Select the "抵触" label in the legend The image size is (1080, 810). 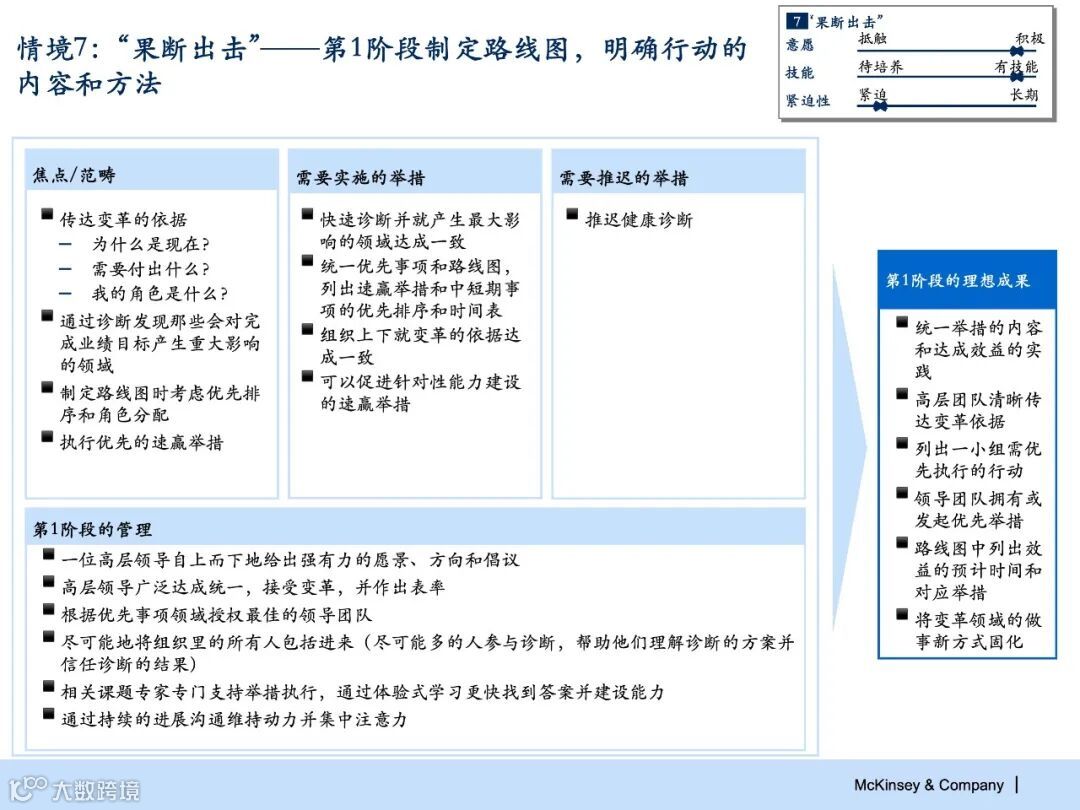pyautogui.click(x=872, y=39)
